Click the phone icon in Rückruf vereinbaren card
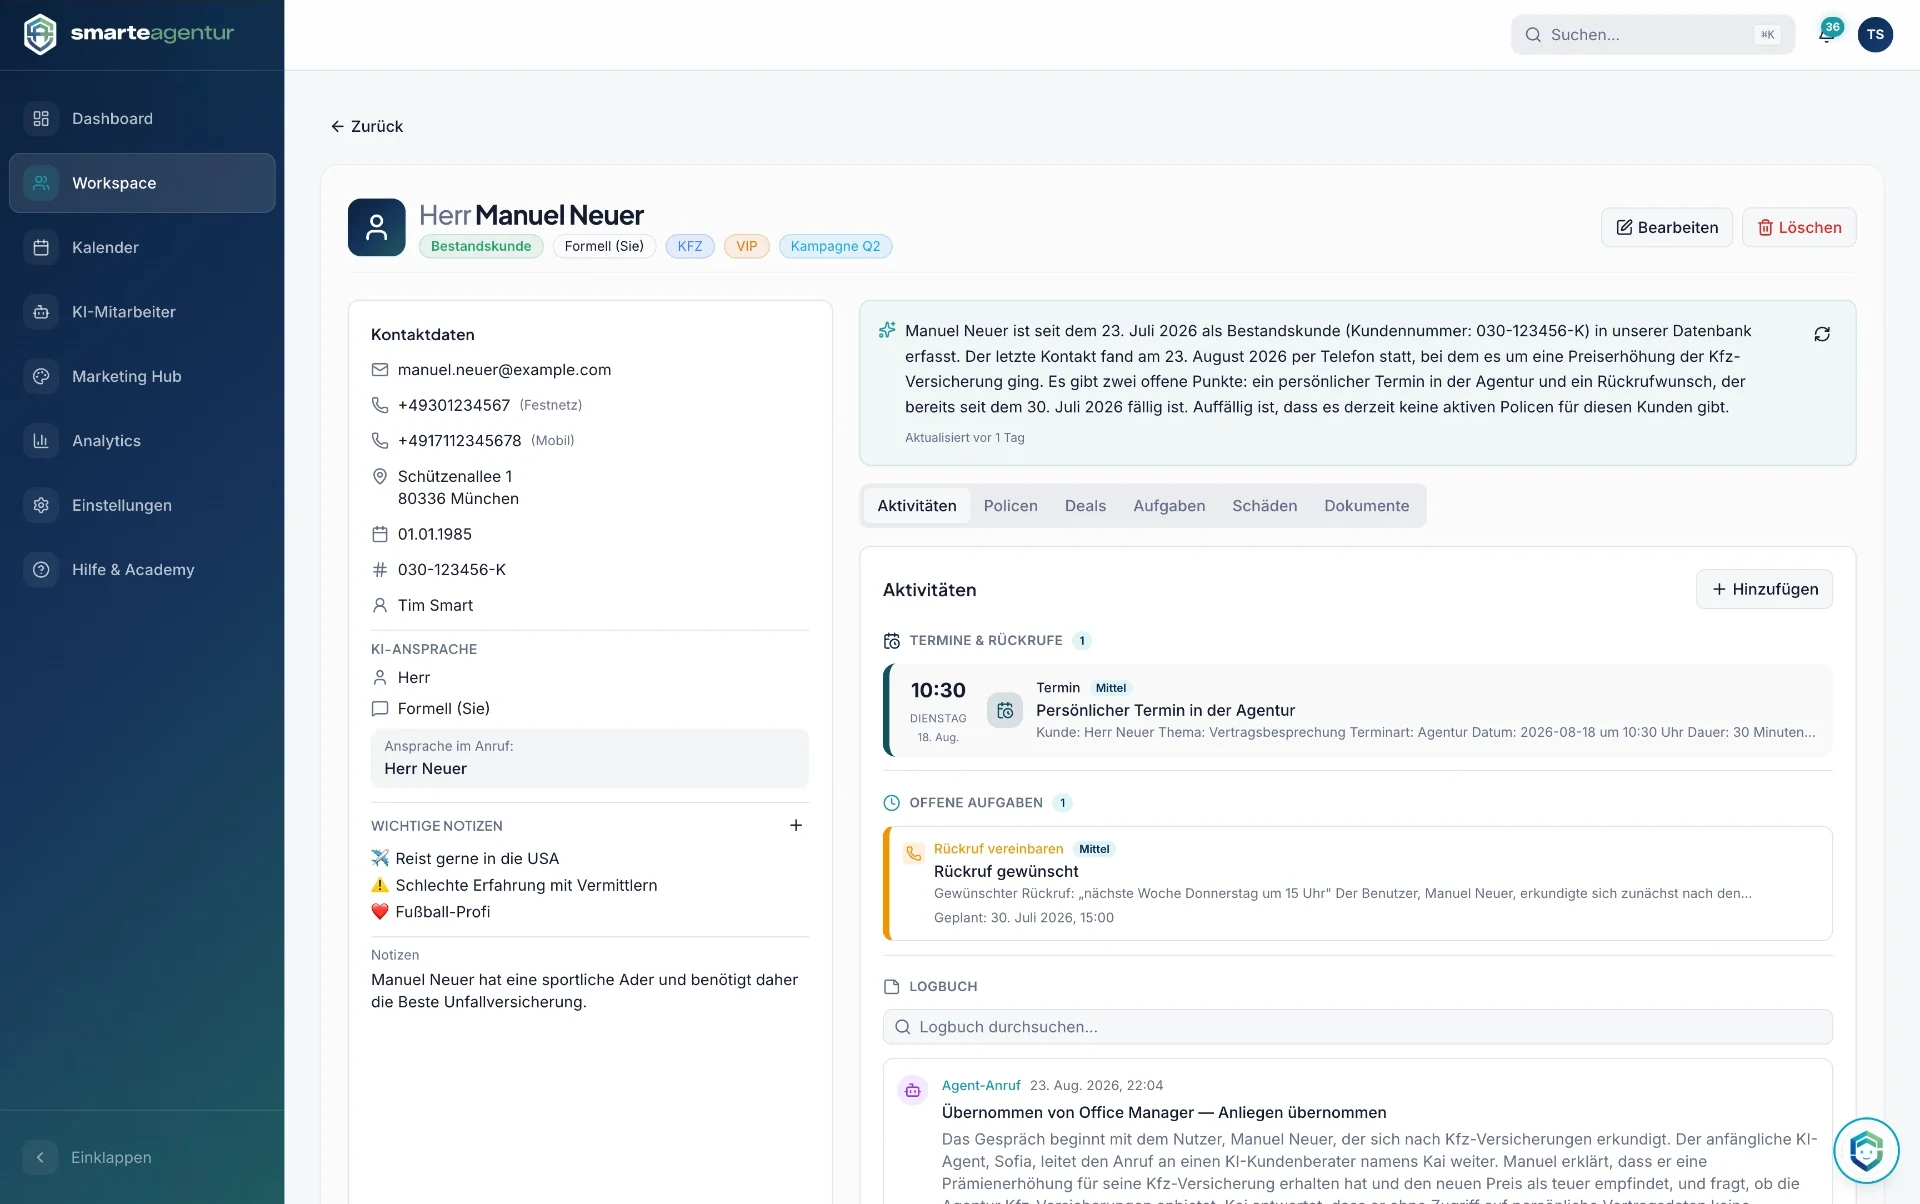1920x1204 pixels. tap(913, 853)
